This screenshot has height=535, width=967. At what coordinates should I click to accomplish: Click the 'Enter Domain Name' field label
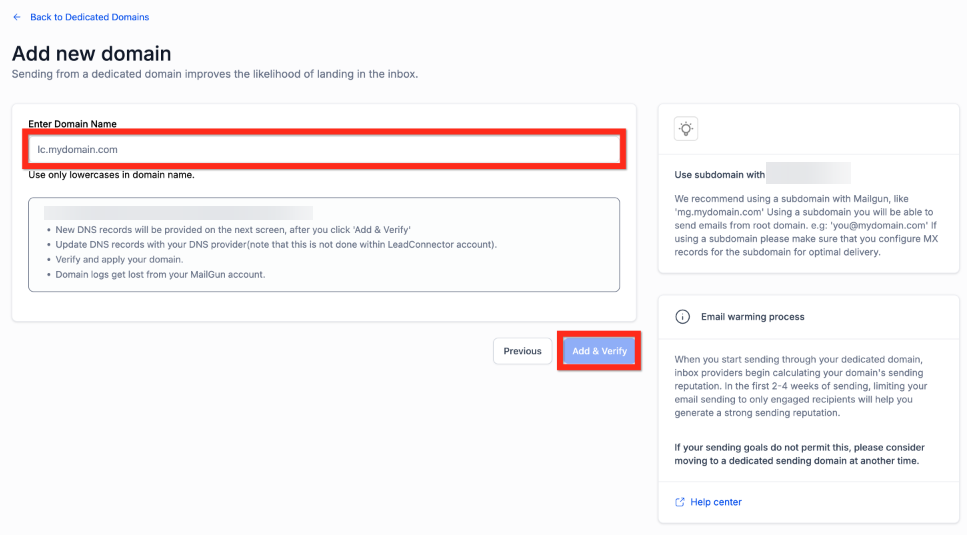tap(72, 124)
